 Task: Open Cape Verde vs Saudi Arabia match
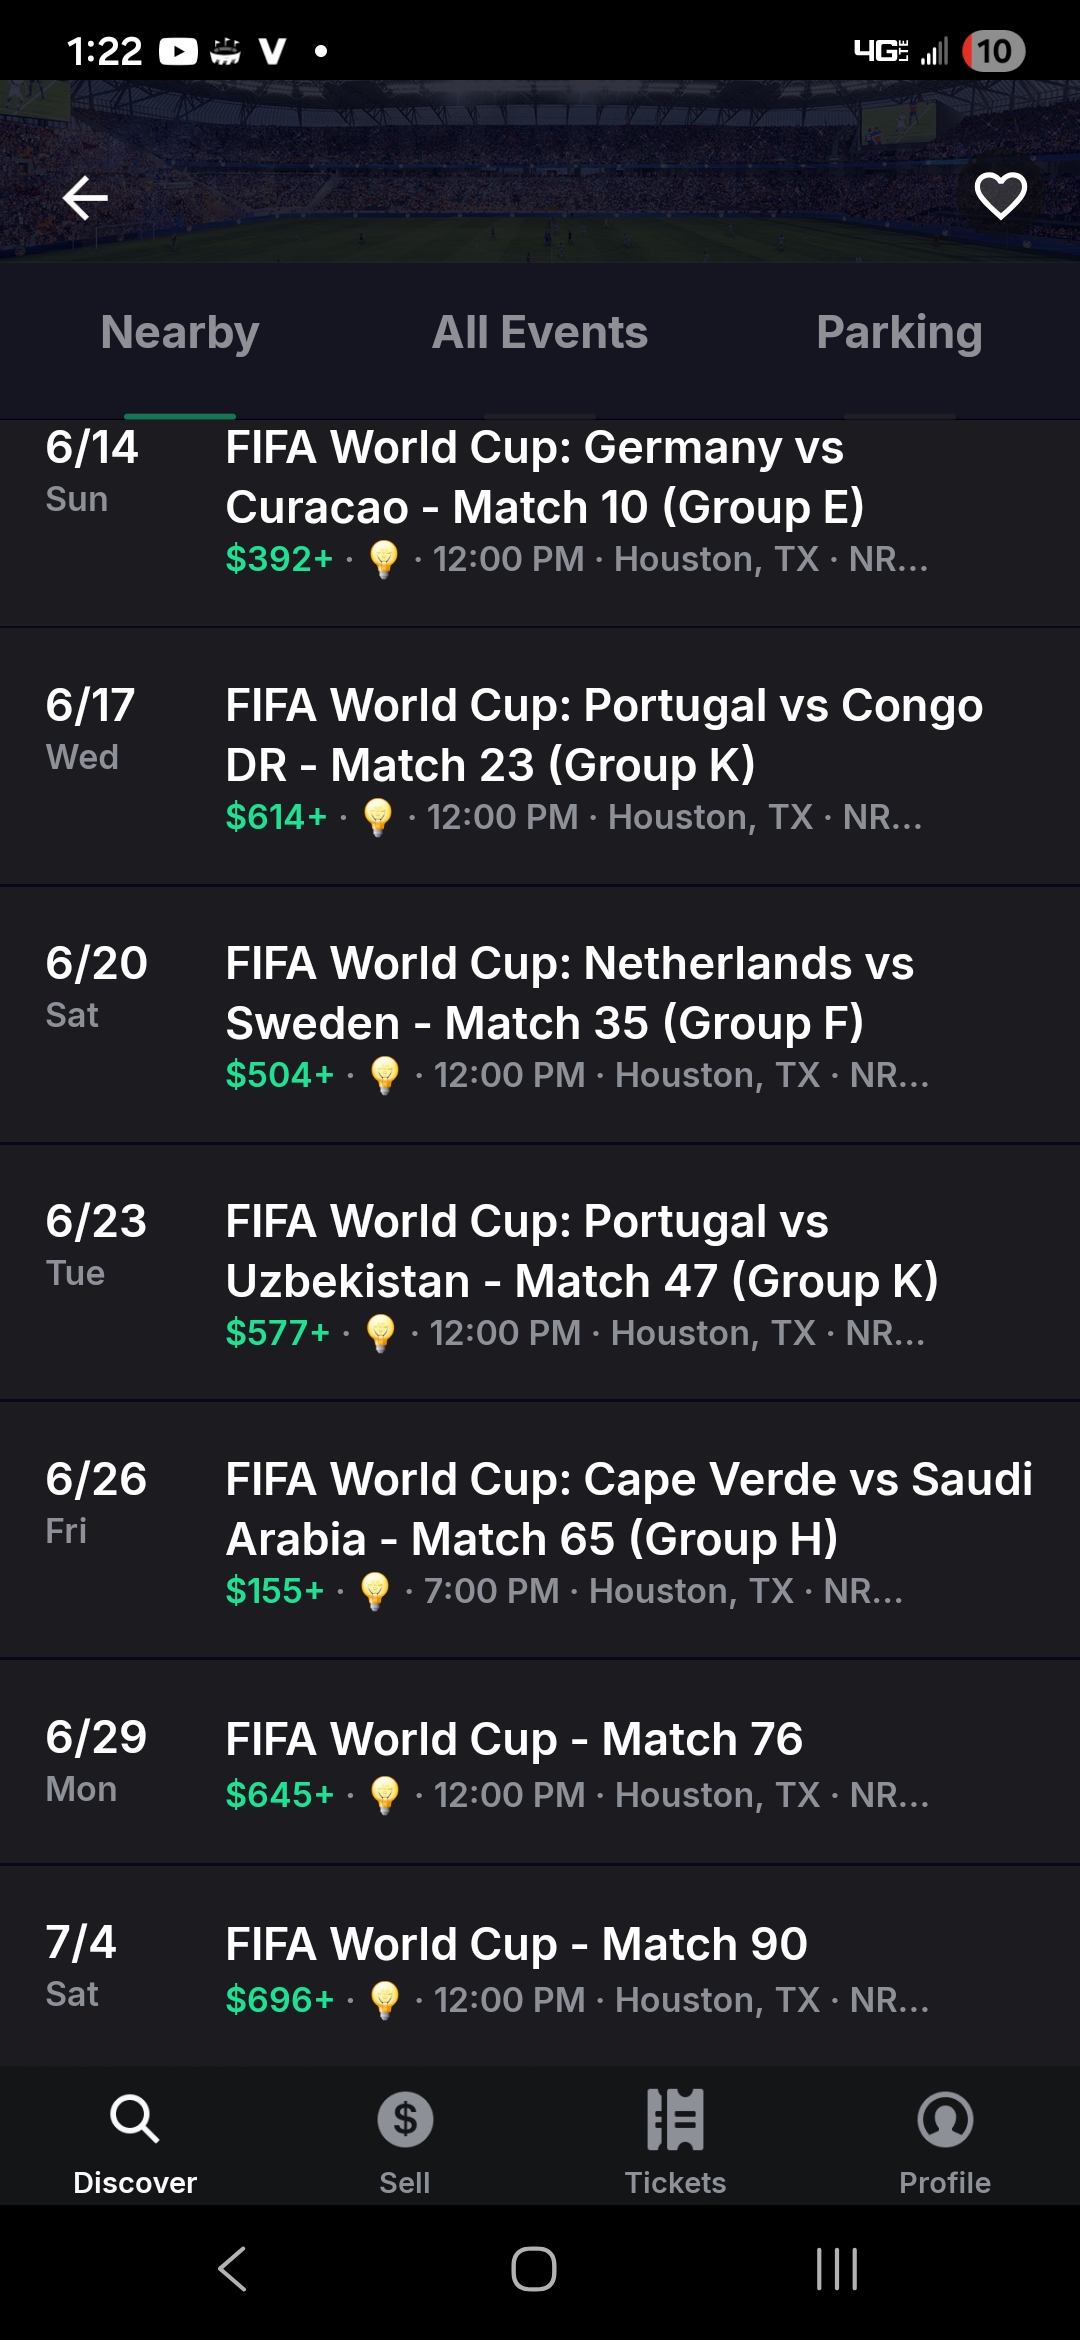point(629,1509)
